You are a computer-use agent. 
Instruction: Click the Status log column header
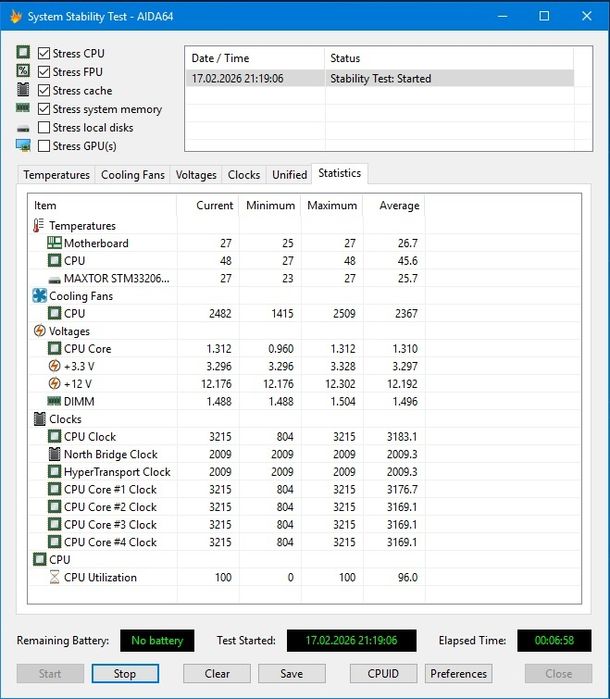pyautogui.click(x=449, y=58)
